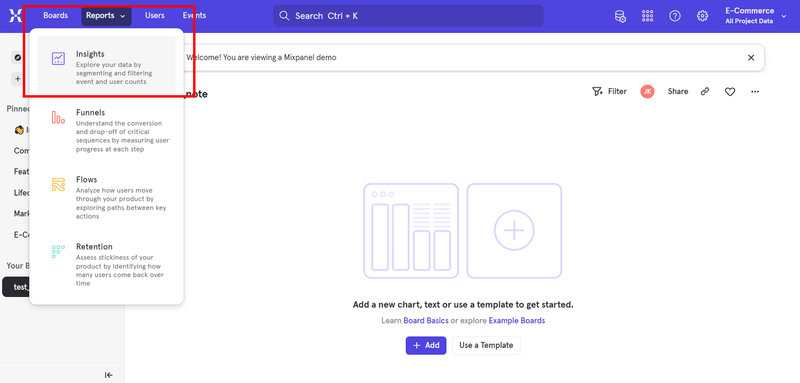Open the settings gear icon
The height and width of the screenshot is (383, 800).
click(x=703, y=16)
